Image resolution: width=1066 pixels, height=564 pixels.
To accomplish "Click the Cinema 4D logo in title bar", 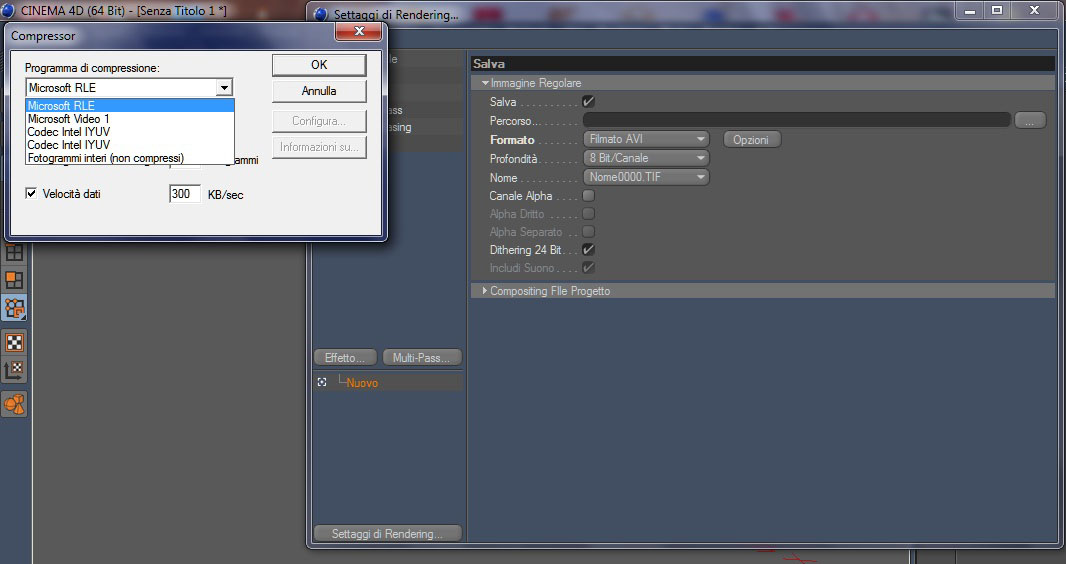I will coord(8,10).
